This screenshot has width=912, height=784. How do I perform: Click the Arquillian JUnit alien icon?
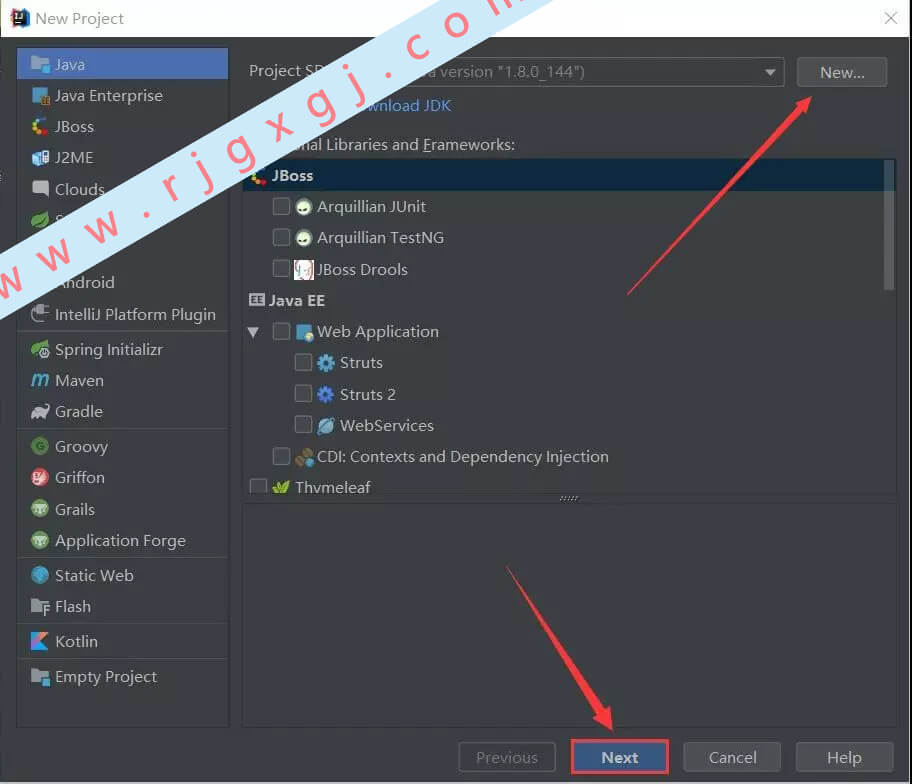pos(303,207)
